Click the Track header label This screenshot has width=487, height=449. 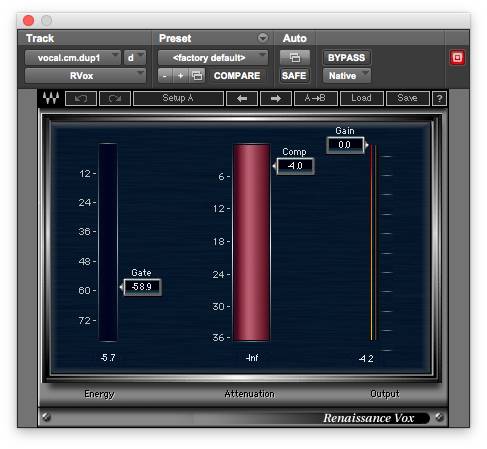(40, 38)
